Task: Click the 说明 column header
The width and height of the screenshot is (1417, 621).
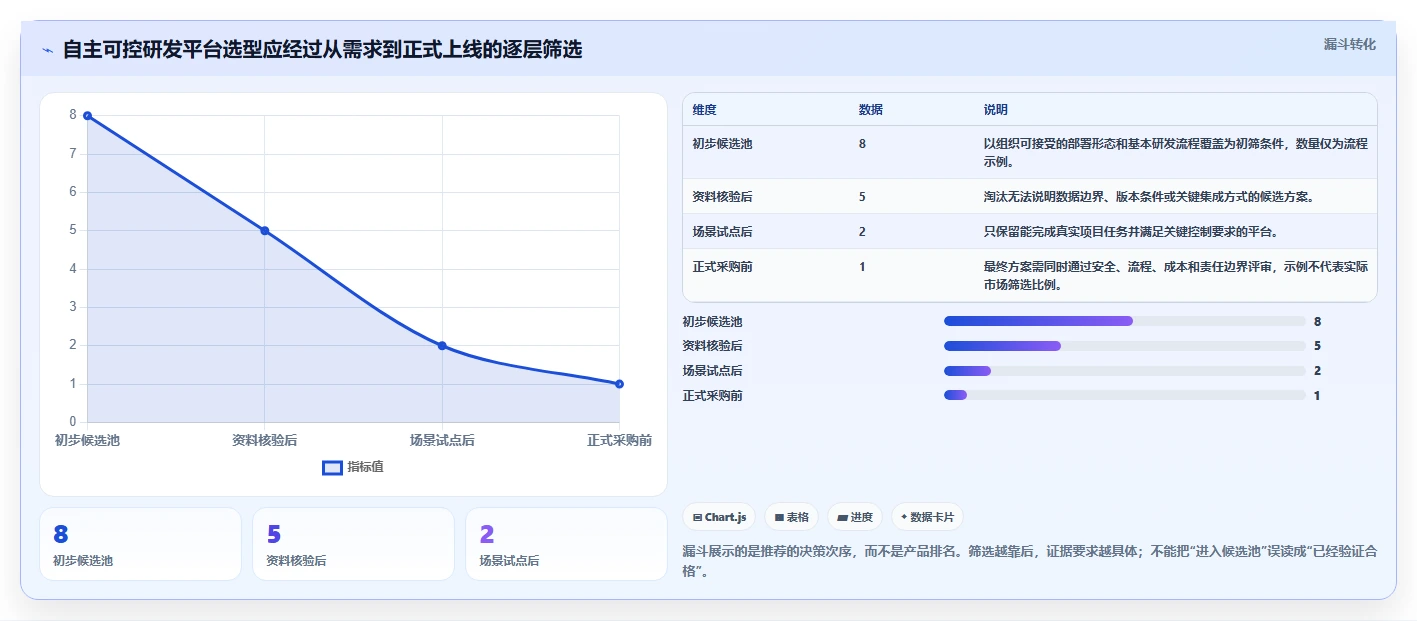Action: point(996,110)
